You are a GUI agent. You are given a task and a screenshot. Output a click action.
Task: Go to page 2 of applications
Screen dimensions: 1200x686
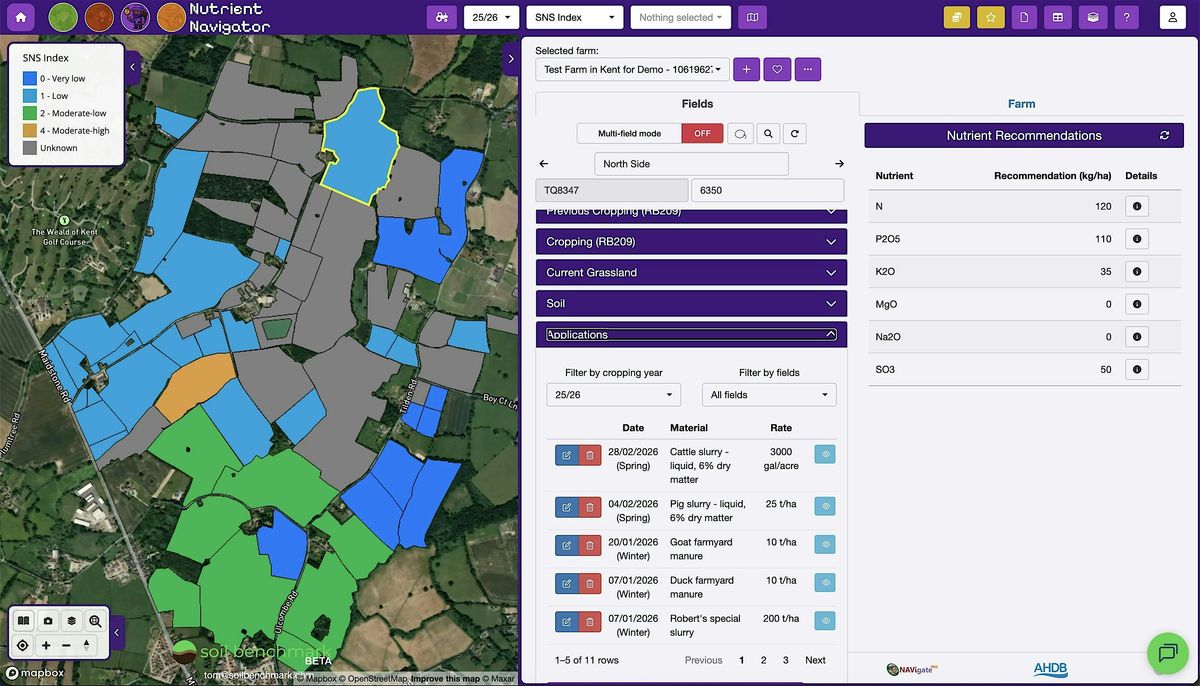coord(763,660)
